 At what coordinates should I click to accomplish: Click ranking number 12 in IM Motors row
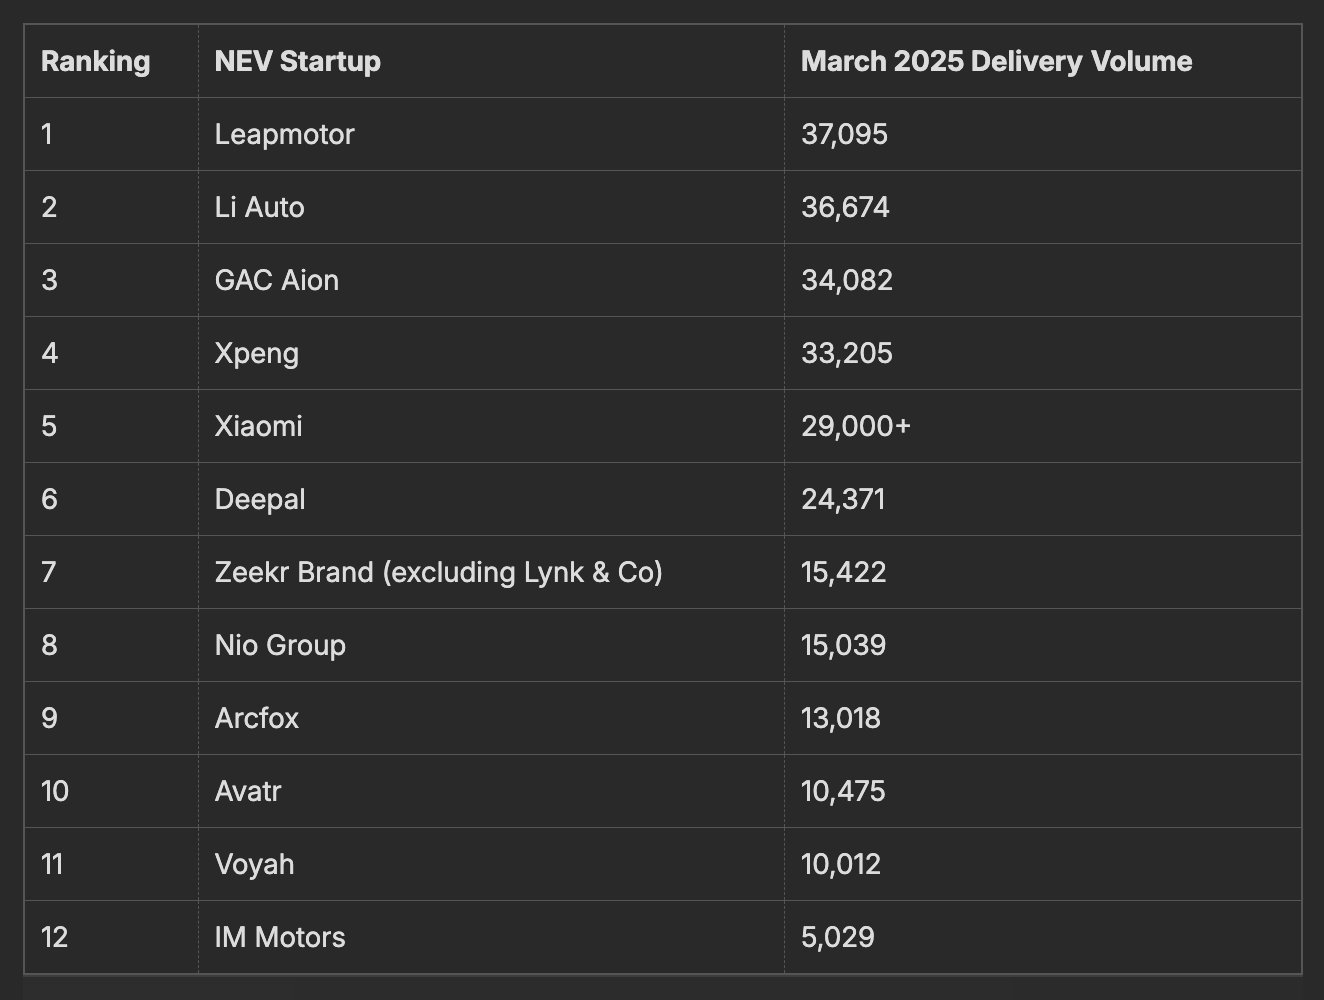pos(55,937)
